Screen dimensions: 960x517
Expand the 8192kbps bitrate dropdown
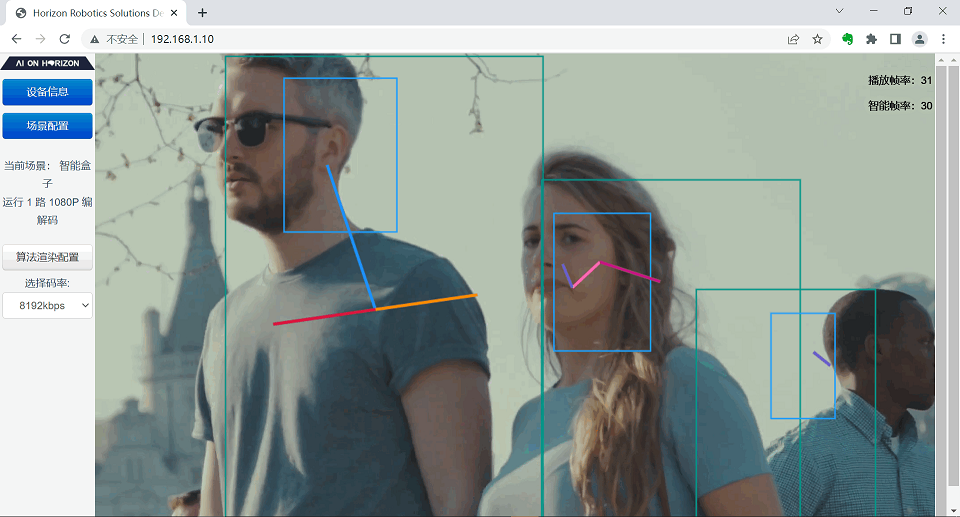pos(48,306)
